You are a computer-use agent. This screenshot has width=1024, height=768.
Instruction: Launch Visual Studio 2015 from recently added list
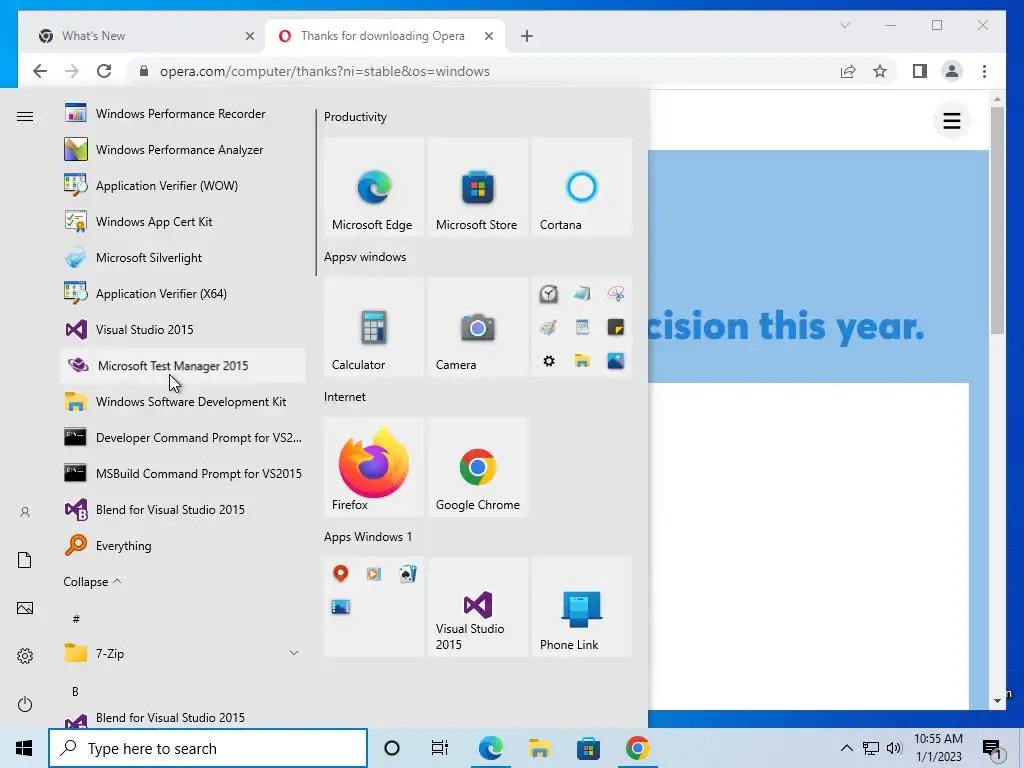coord(183,329)
